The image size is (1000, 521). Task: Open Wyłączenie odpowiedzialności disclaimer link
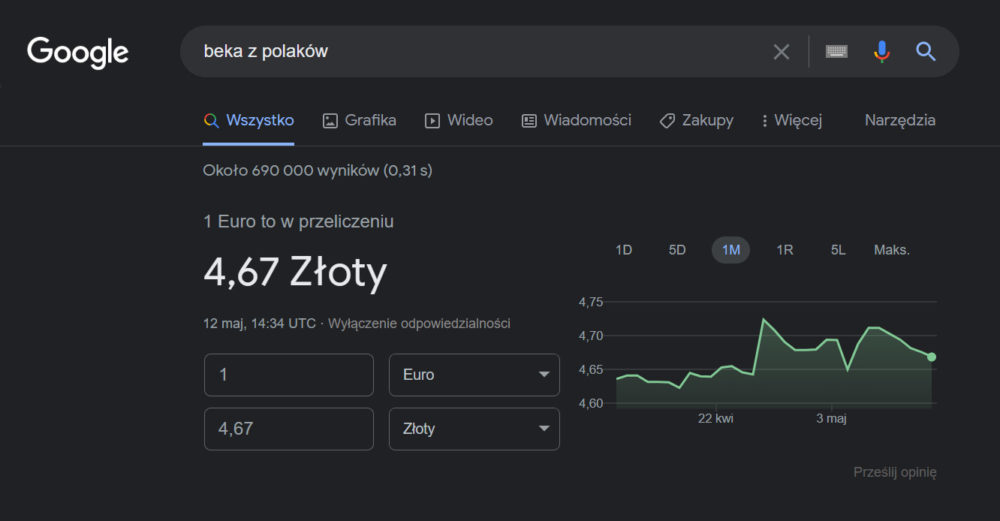(x=419, y=324)
